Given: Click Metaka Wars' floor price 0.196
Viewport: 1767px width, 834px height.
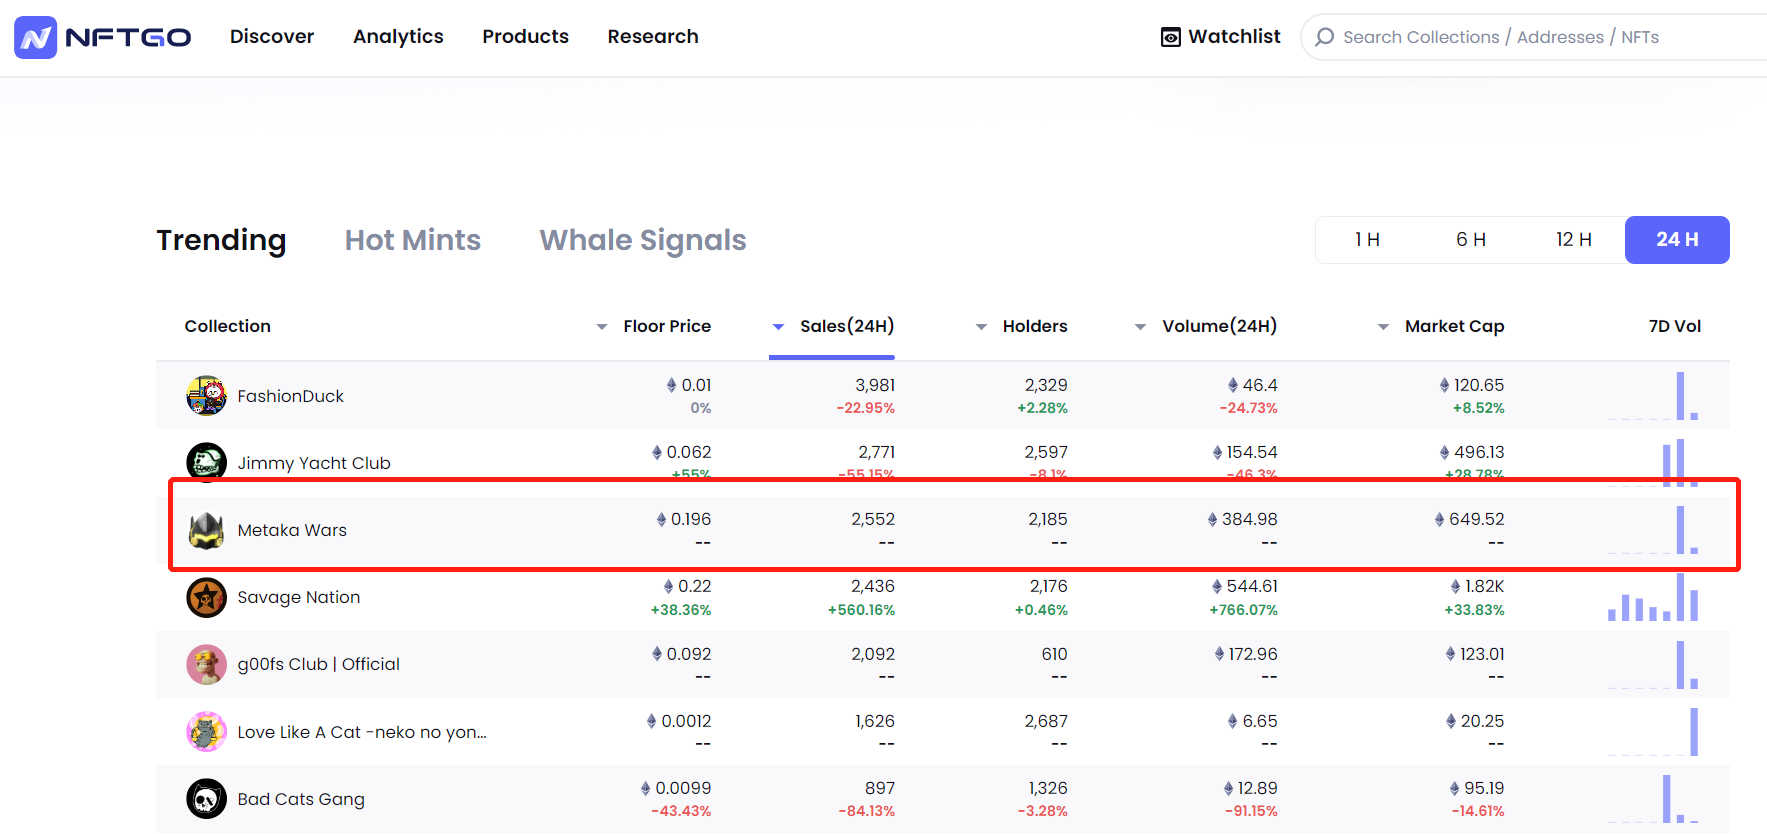Looking at the screenshot, I should tap(691, 519).
